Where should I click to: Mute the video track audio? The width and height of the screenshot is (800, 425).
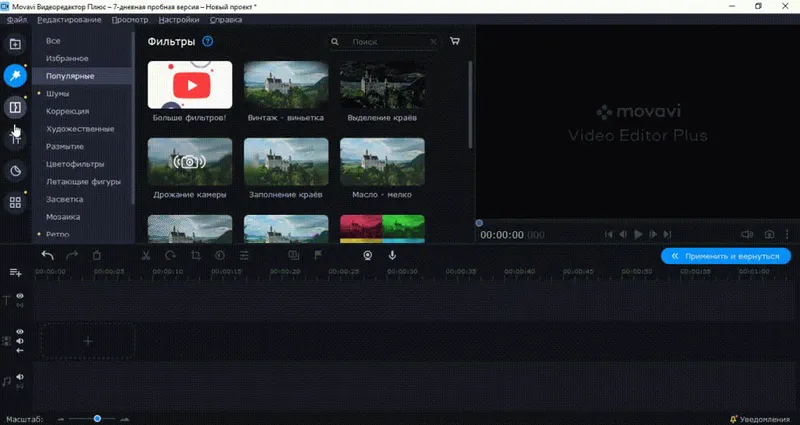[x=20, y=341]
